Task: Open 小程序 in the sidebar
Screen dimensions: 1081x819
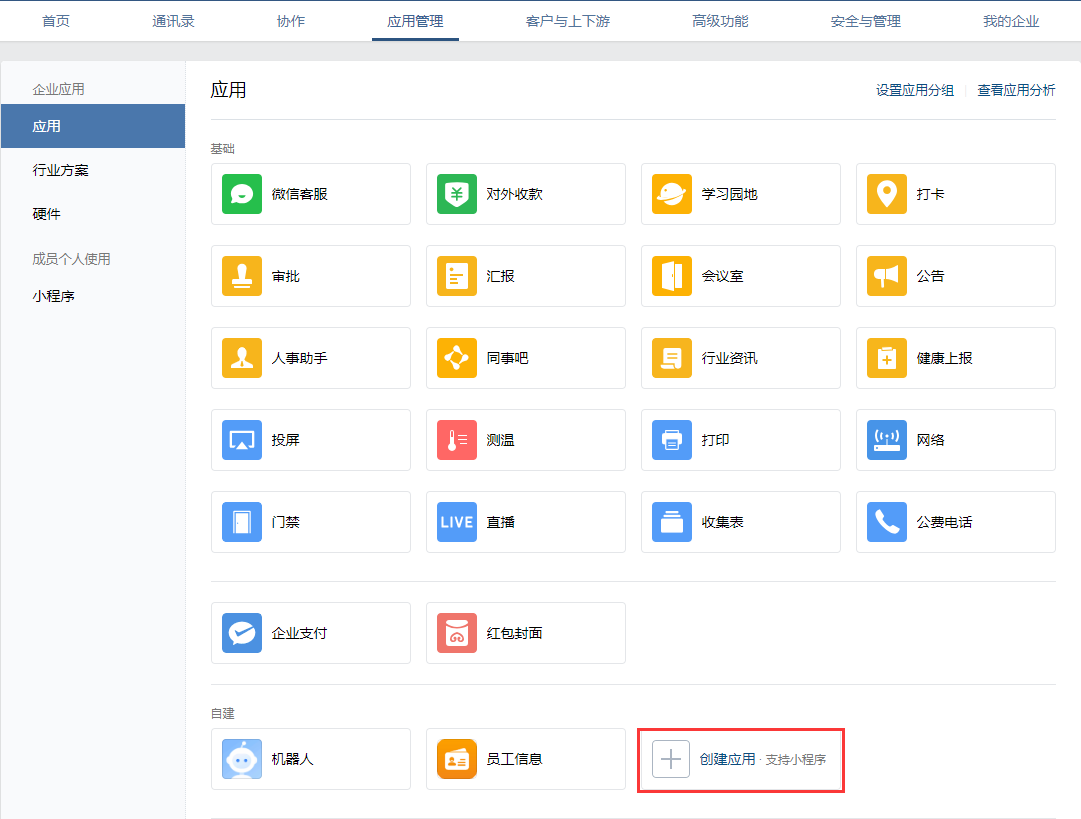Action: point(54,296)
